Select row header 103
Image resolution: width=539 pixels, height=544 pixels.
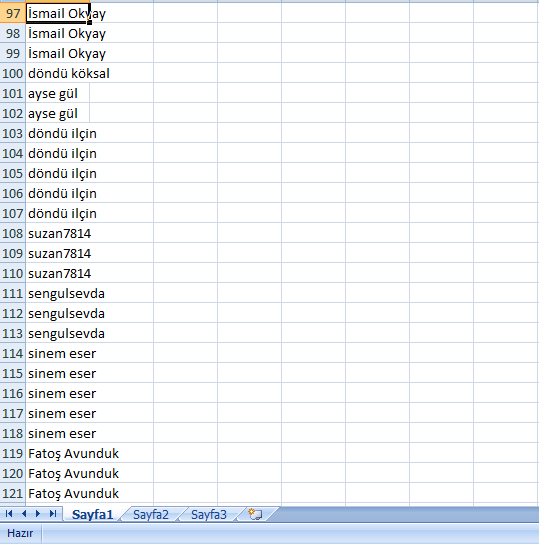tap(13, 133)
